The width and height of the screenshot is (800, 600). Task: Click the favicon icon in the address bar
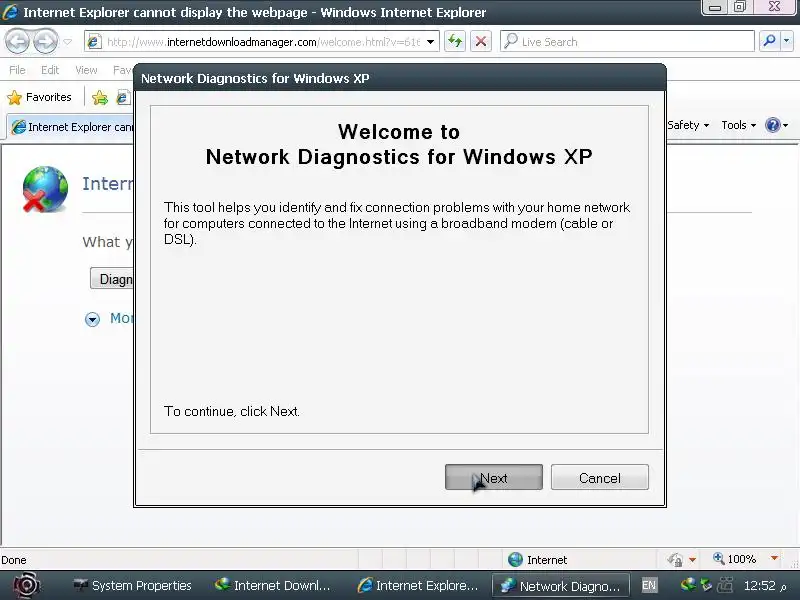pyautogui.click(x=94, y=42)
